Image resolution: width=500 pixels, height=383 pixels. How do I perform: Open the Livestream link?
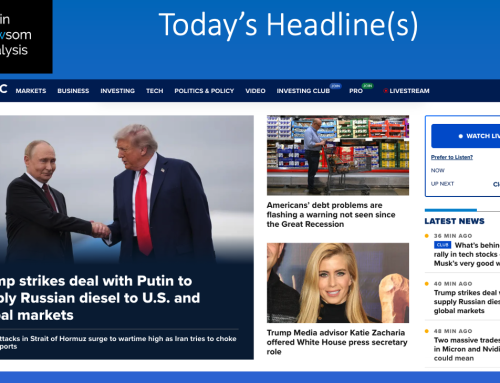pyautogui.click(x=409, y=91)
